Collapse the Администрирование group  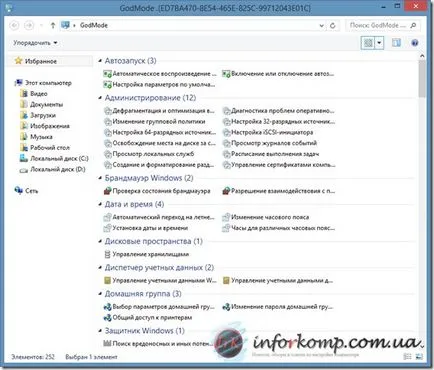click(x=100, y=98)
